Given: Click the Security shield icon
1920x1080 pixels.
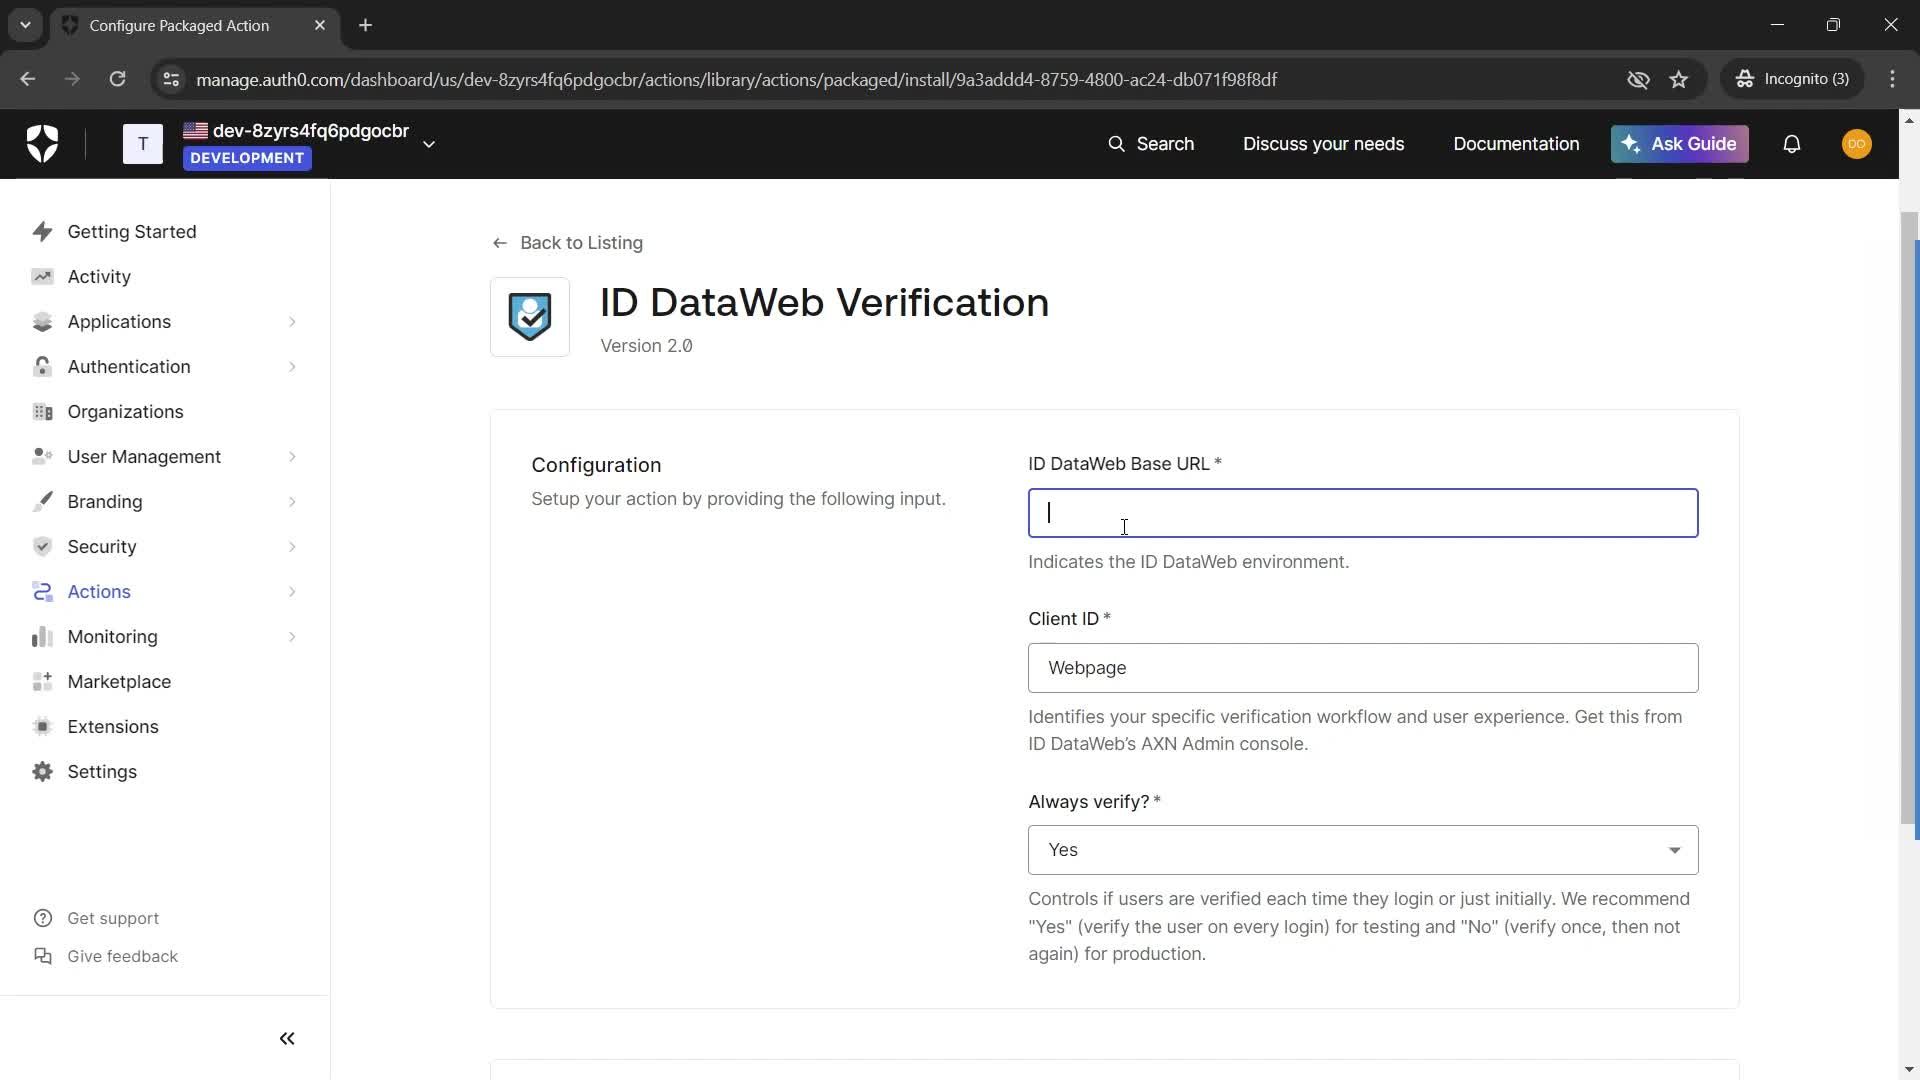Looking at the screenshot, I should (x=42, y=547).
